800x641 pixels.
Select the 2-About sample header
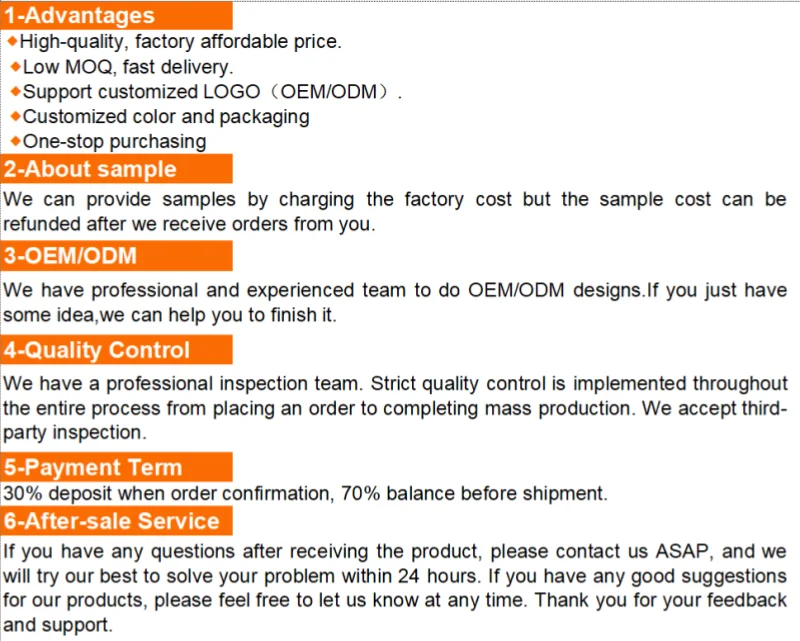117,169
